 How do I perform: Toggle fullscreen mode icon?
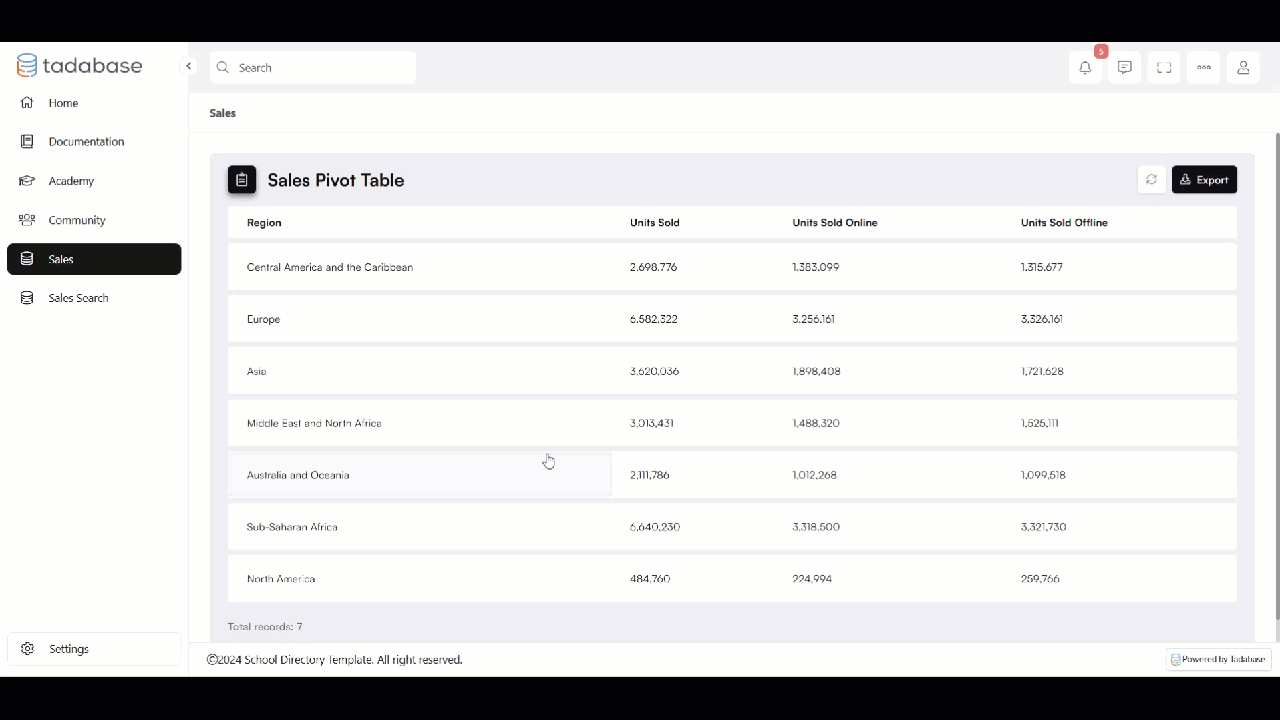[1164, 68]
